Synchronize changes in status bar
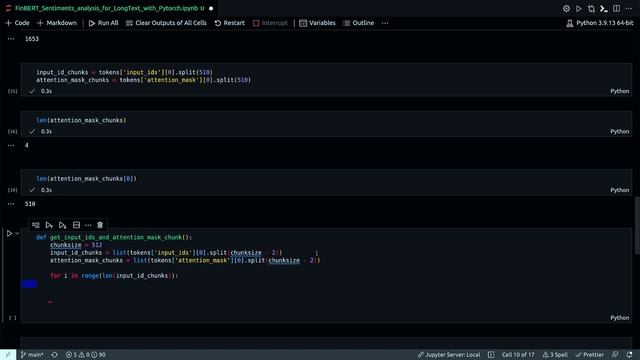The image size is (640, 360). pyautogui.click(x=54, y=355)
